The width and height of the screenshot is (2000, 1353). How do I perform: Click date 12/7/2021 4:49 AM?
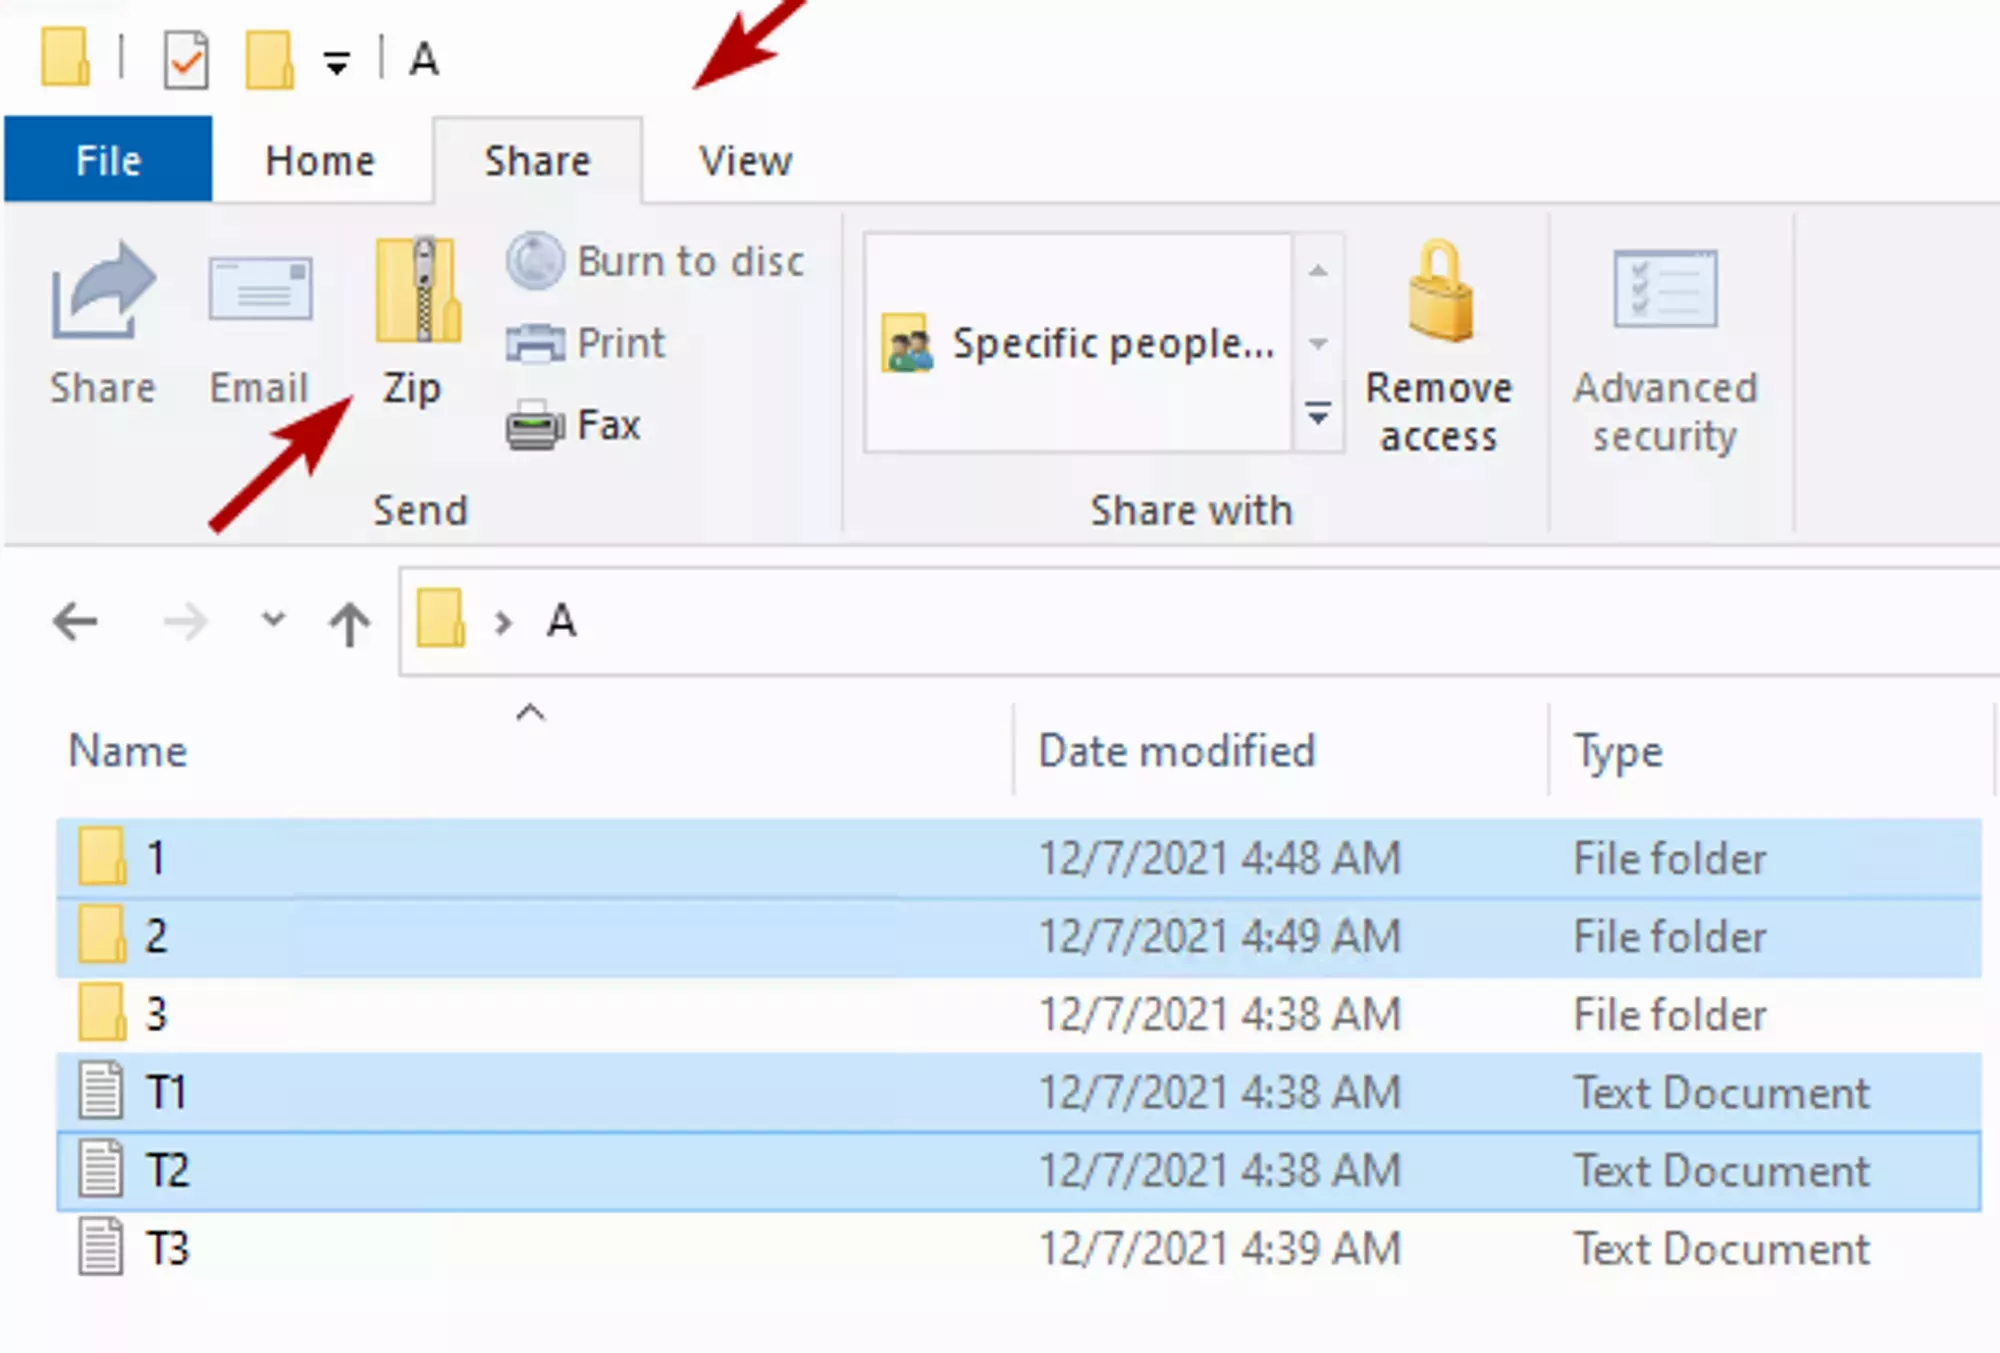tap(1220, 936)
